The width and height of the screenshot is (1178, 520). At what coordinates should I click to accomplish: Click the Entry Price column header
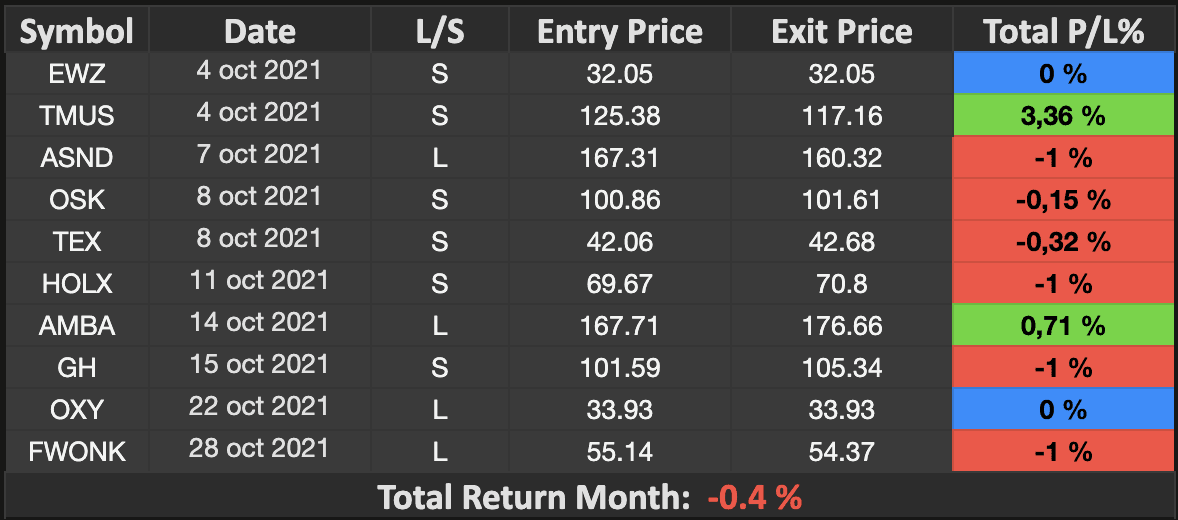tap(620, 32)
